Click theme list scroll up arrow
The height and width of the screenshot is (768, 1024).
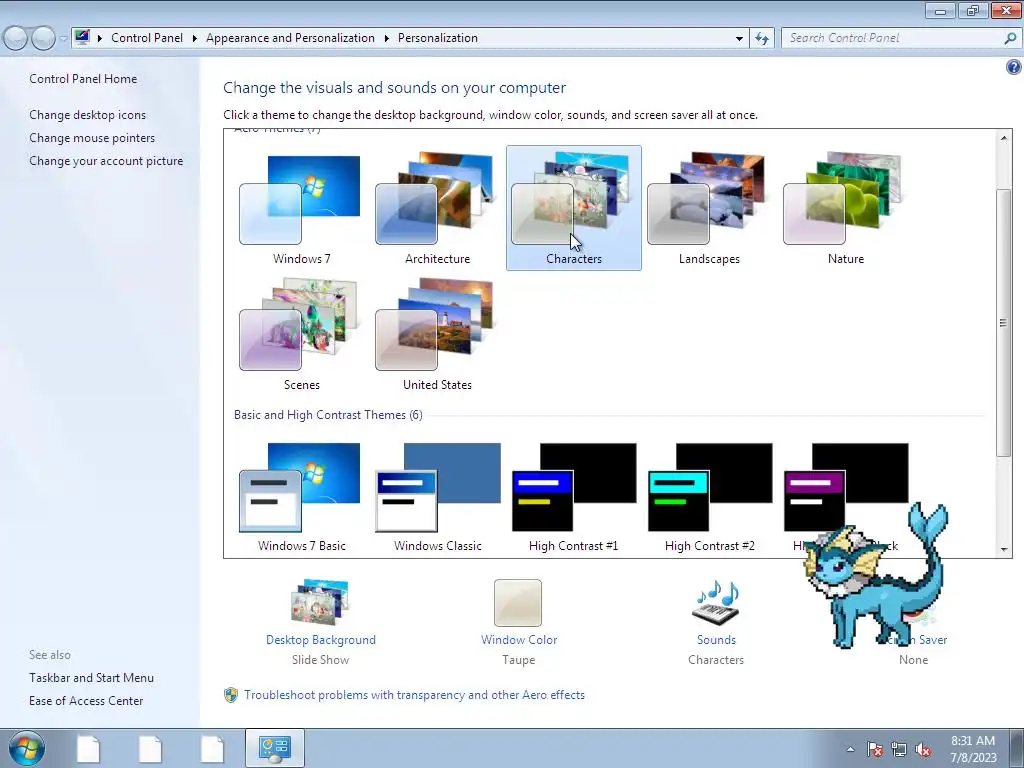1004,138
